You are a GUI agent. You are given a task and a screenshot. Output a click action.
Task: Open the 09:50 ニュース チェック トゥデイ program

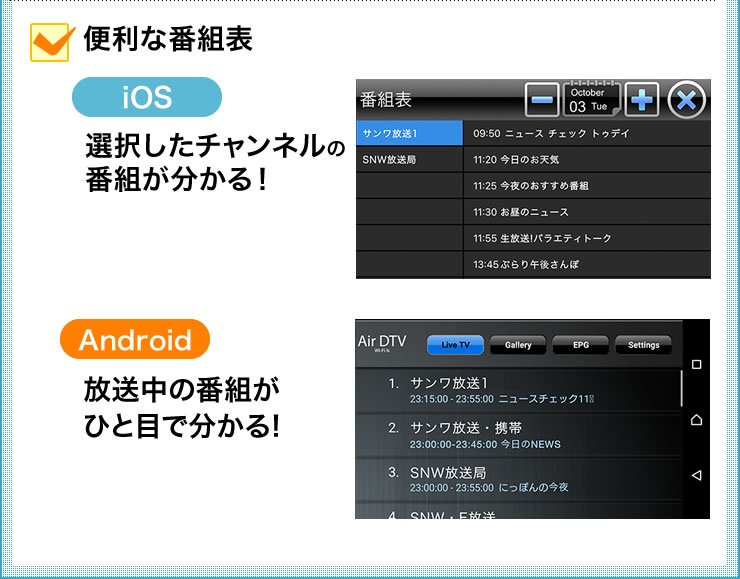click(x=587, y=134)
